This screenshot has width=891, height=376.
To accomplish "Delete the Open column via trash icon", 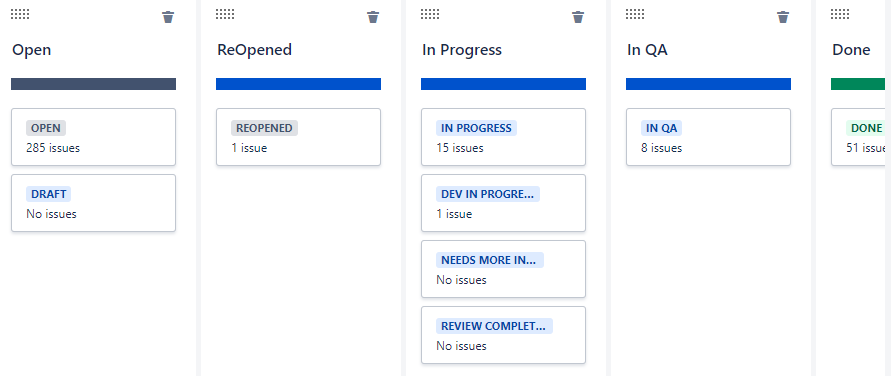I will (168, 17).
